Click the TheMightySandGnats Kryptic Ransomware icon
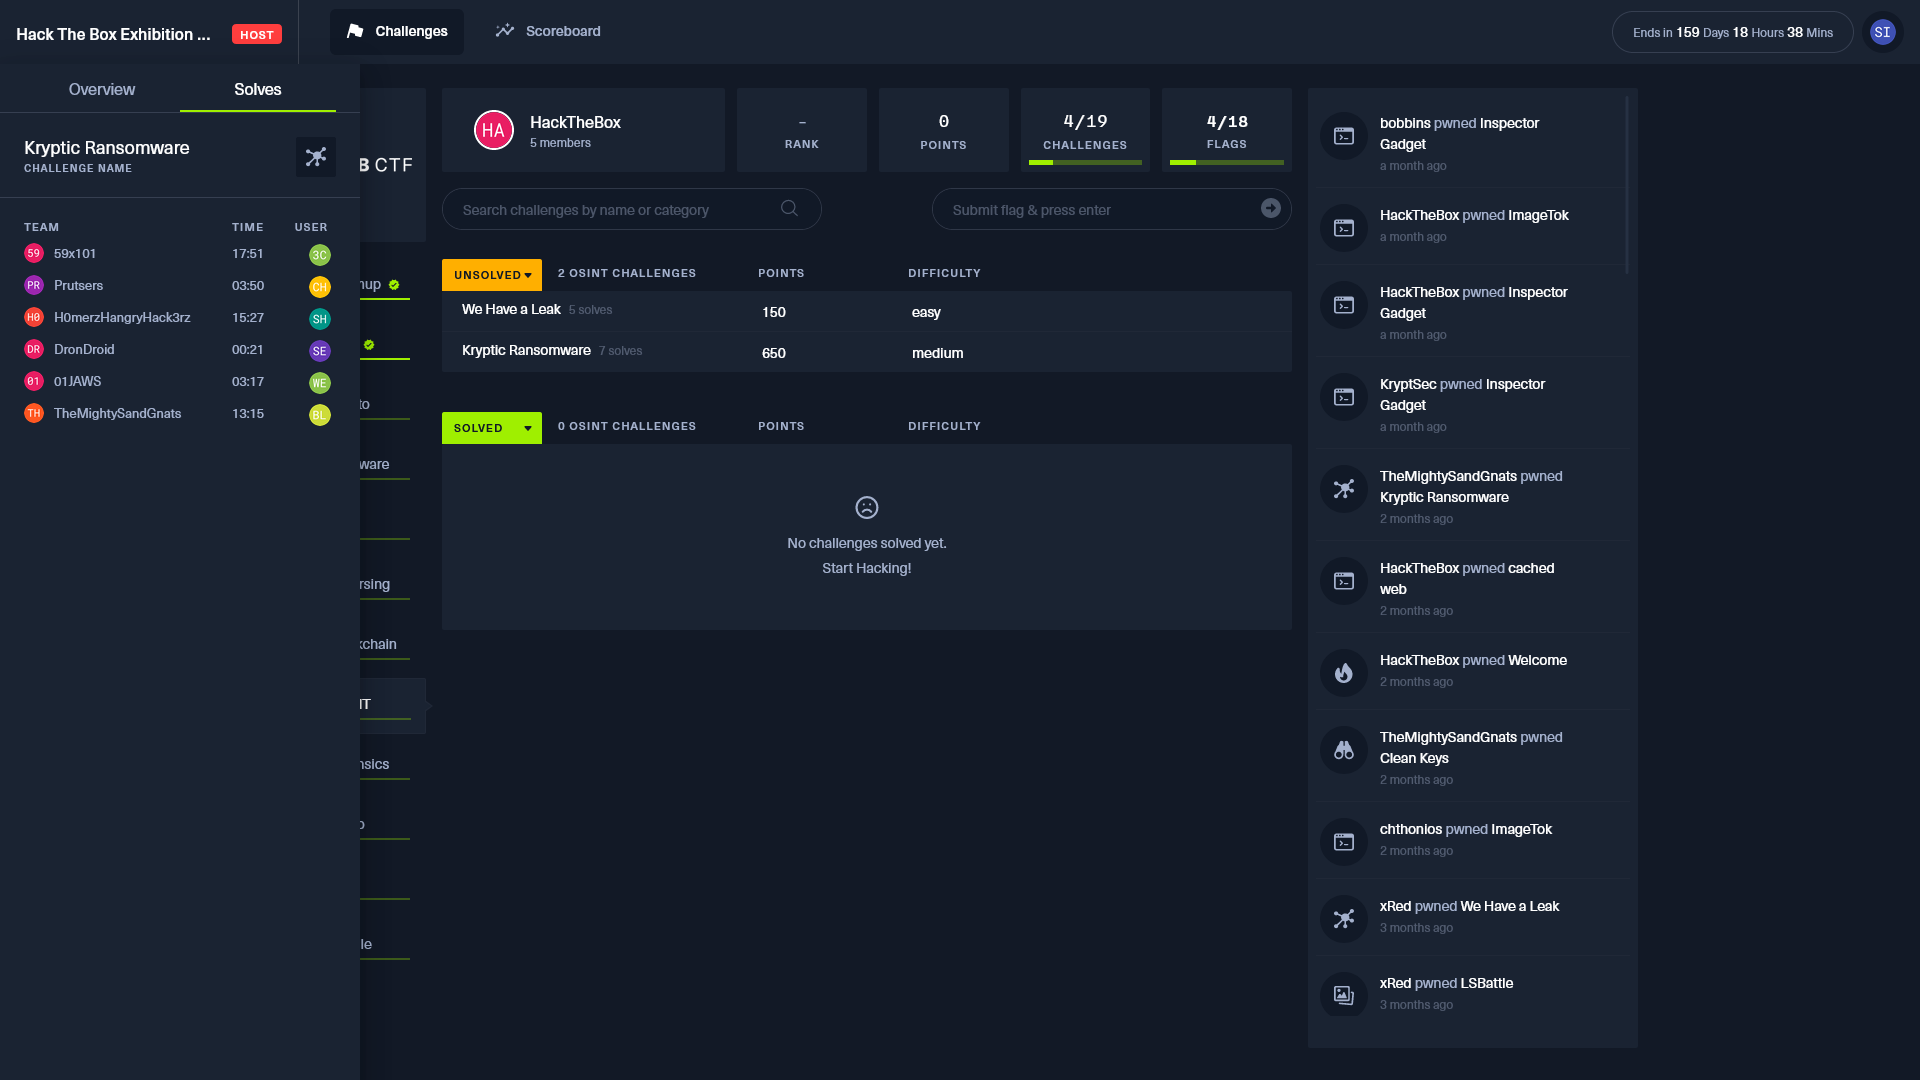 1344,489
